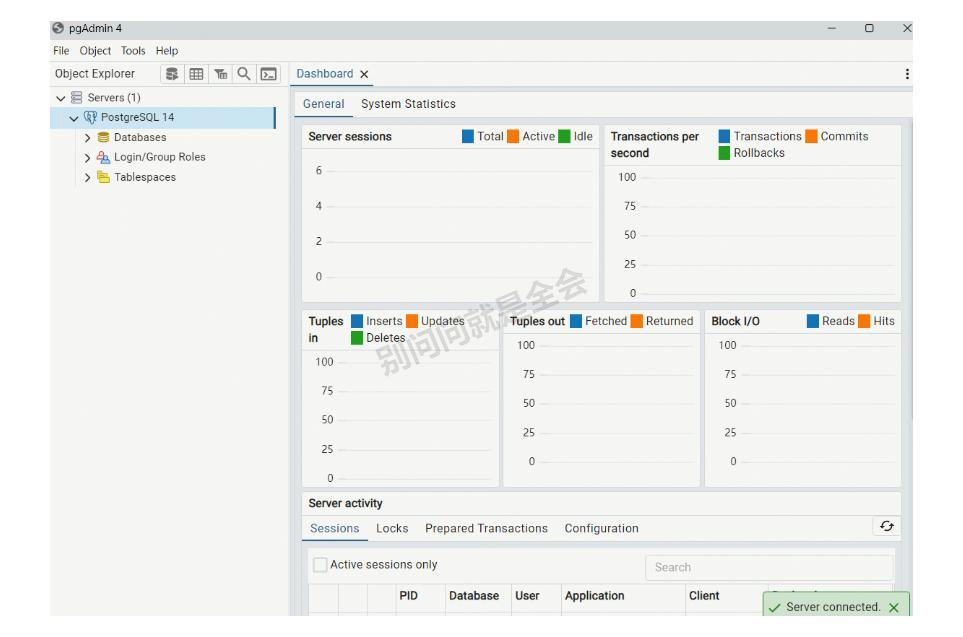Click the blue Fetched legend swatch
The image size is (963, 637).
[575, 321]
